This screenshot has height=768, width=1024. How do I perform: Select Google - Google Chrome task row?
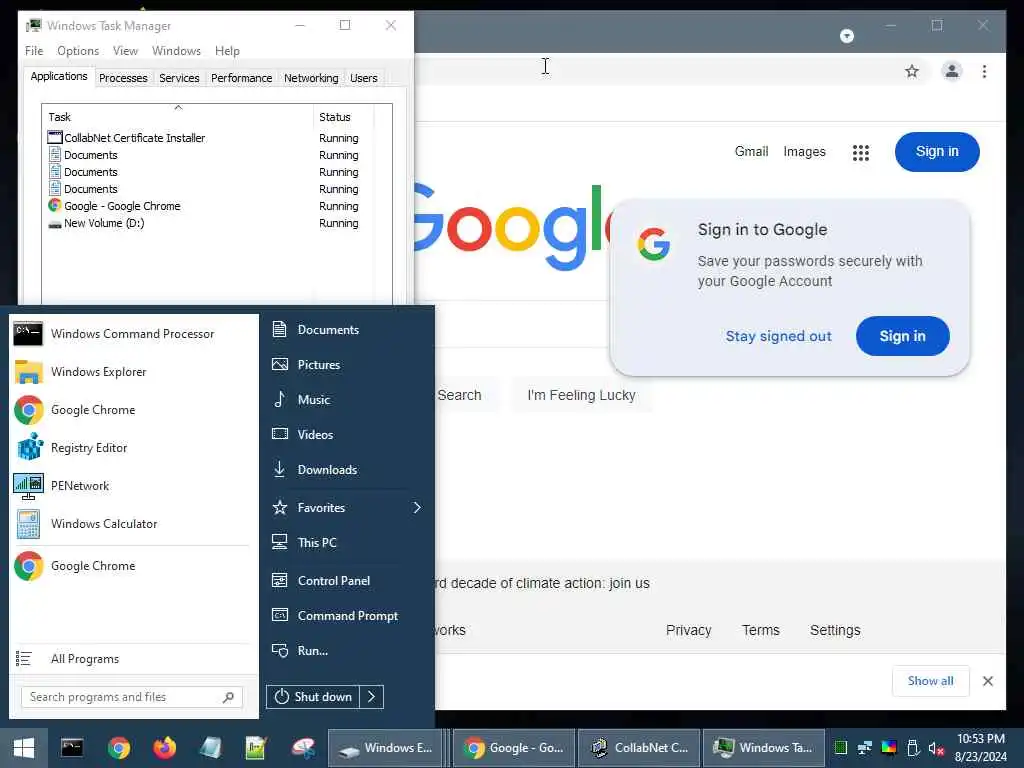tap(209, 206)
